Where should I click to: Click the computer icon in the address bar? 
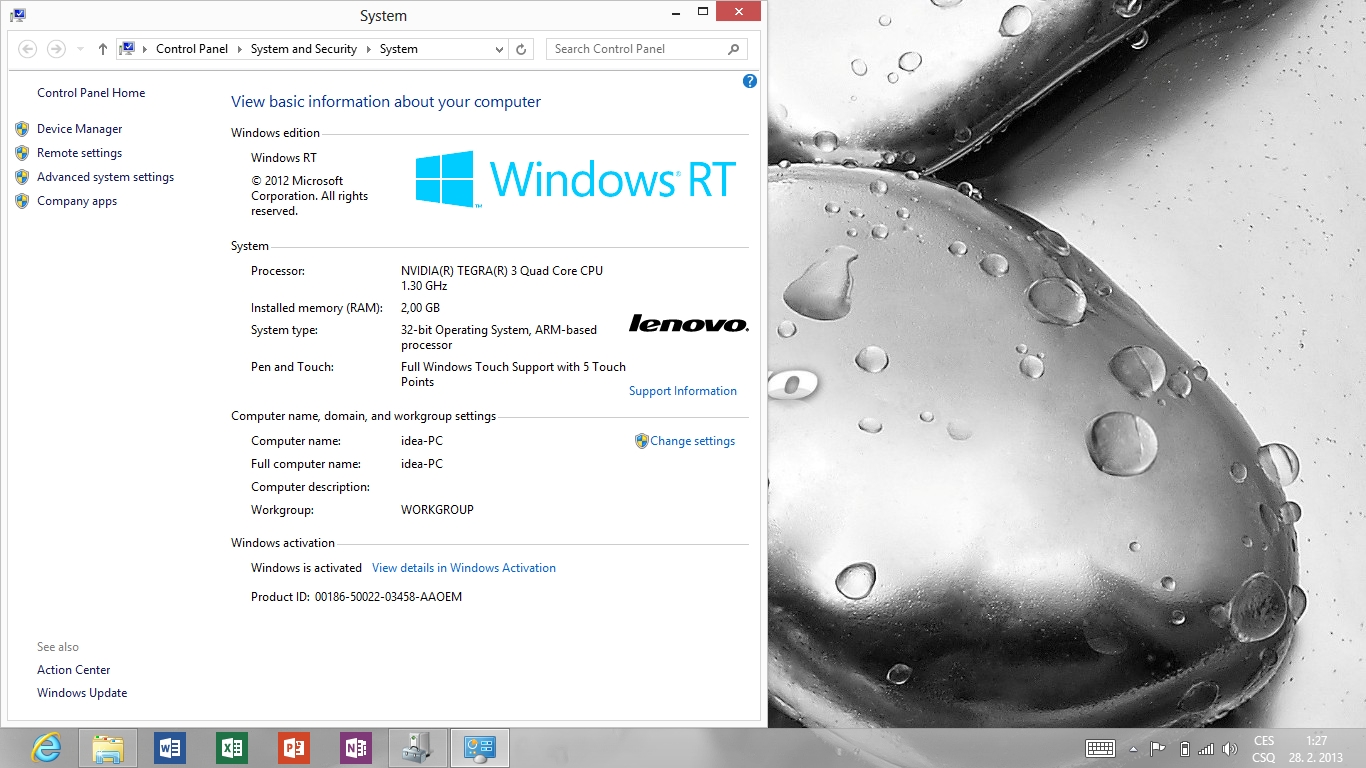click(127, 48)
